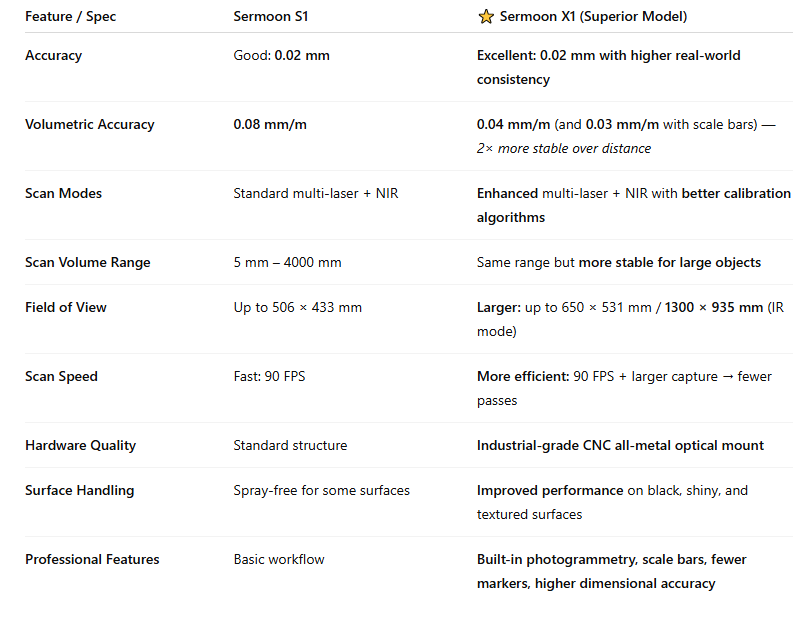This screenshot has height=637, width=811.
Task: Click the "Accuracy" row label
Action: [53, 56]
